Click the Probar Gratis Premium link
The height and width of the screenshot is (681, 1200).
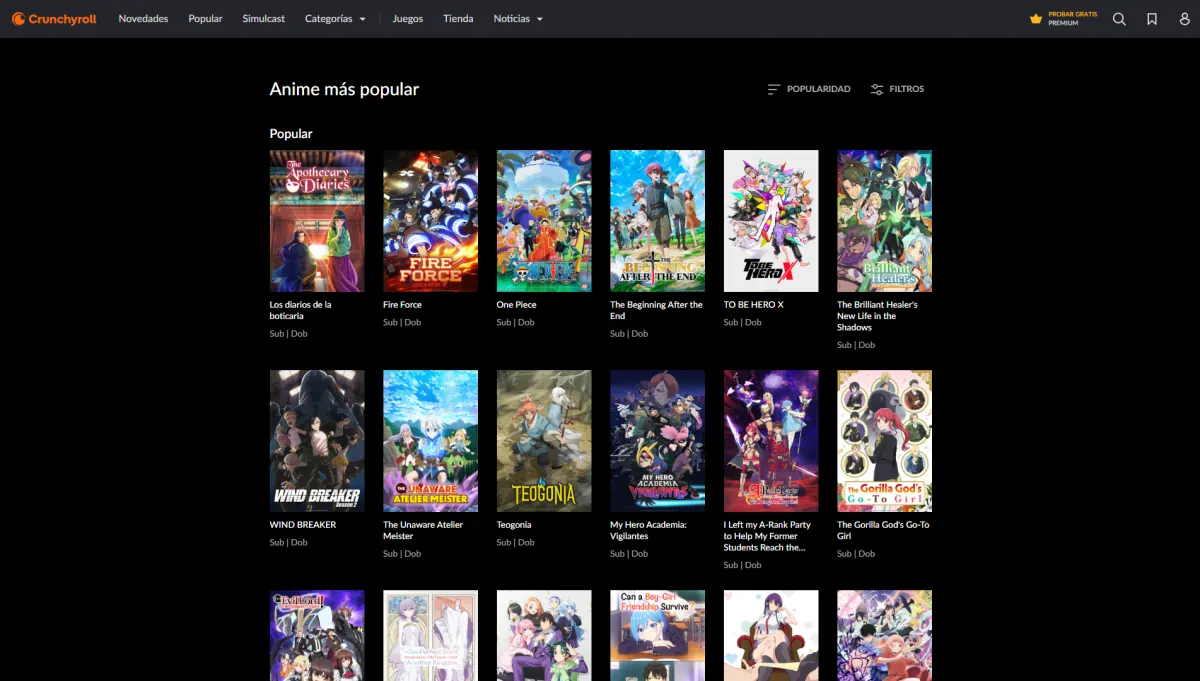click(1063, 19)
